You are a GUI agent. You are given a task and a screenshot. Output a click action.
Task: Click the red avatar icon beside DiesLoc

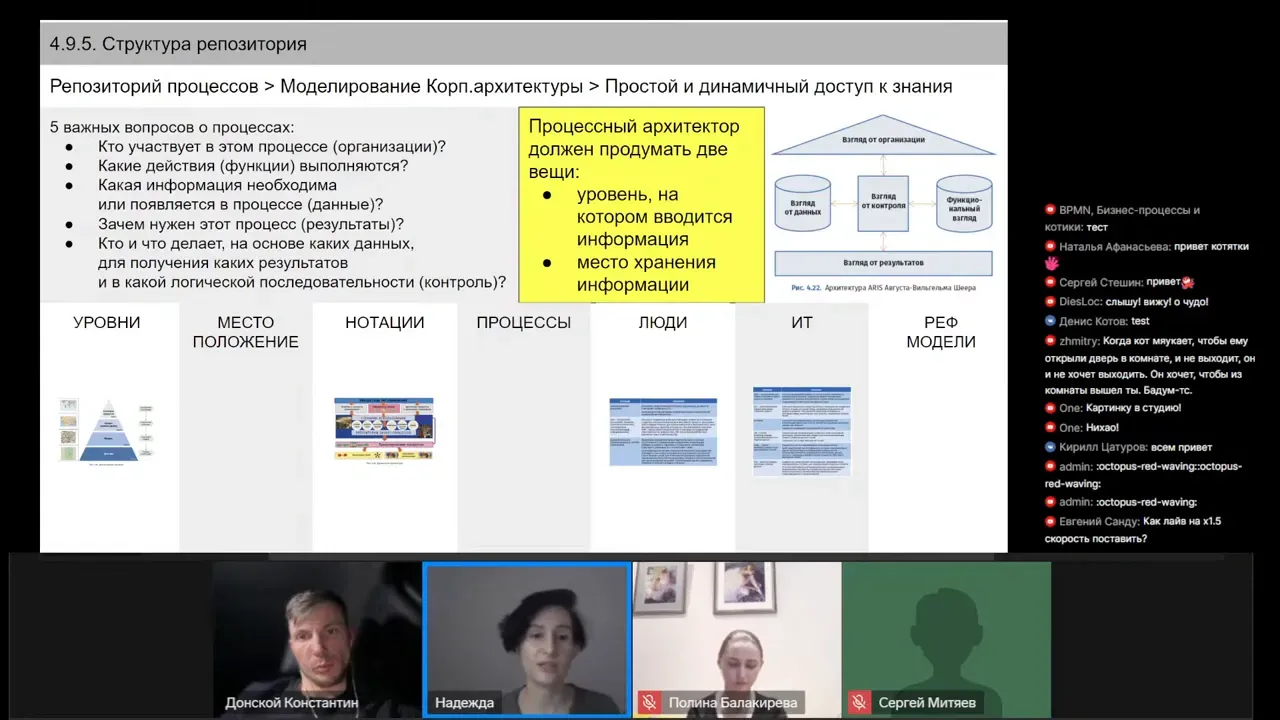click(1051, 302)
